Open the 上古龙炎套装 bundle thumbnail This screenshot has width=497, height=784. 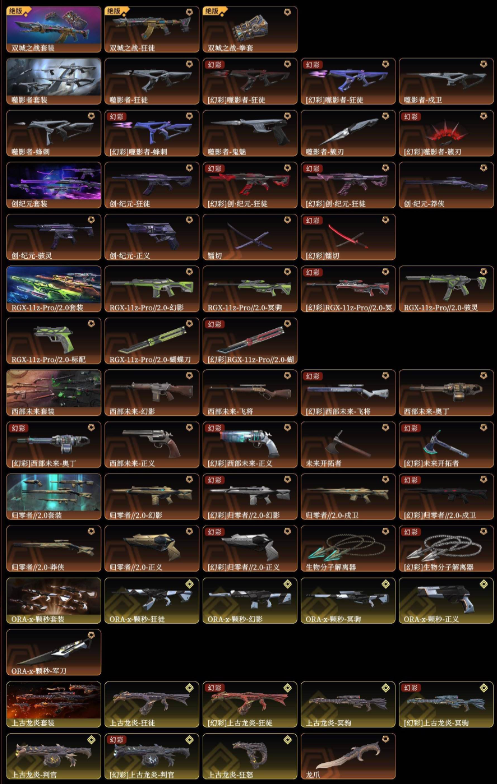[54, 704]
